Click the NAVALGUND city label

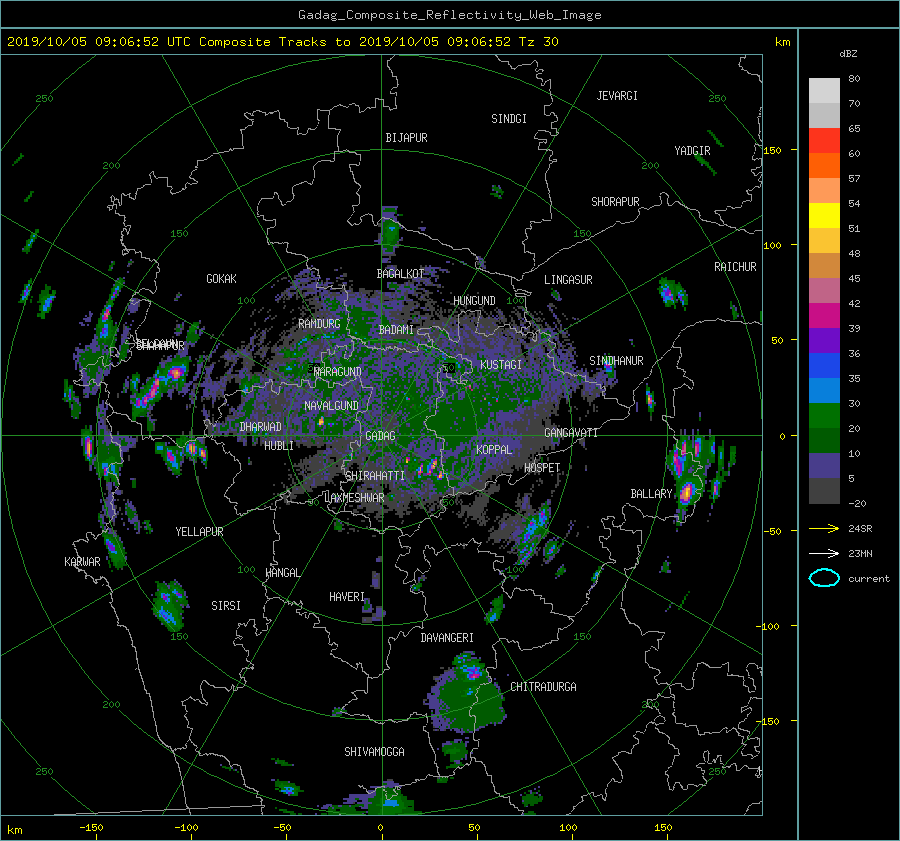(331, 406)
